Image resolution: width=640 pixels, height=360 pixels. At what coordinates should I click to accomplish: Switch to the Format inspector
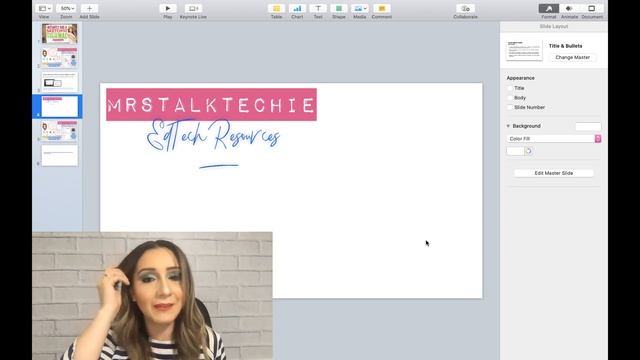549,9
